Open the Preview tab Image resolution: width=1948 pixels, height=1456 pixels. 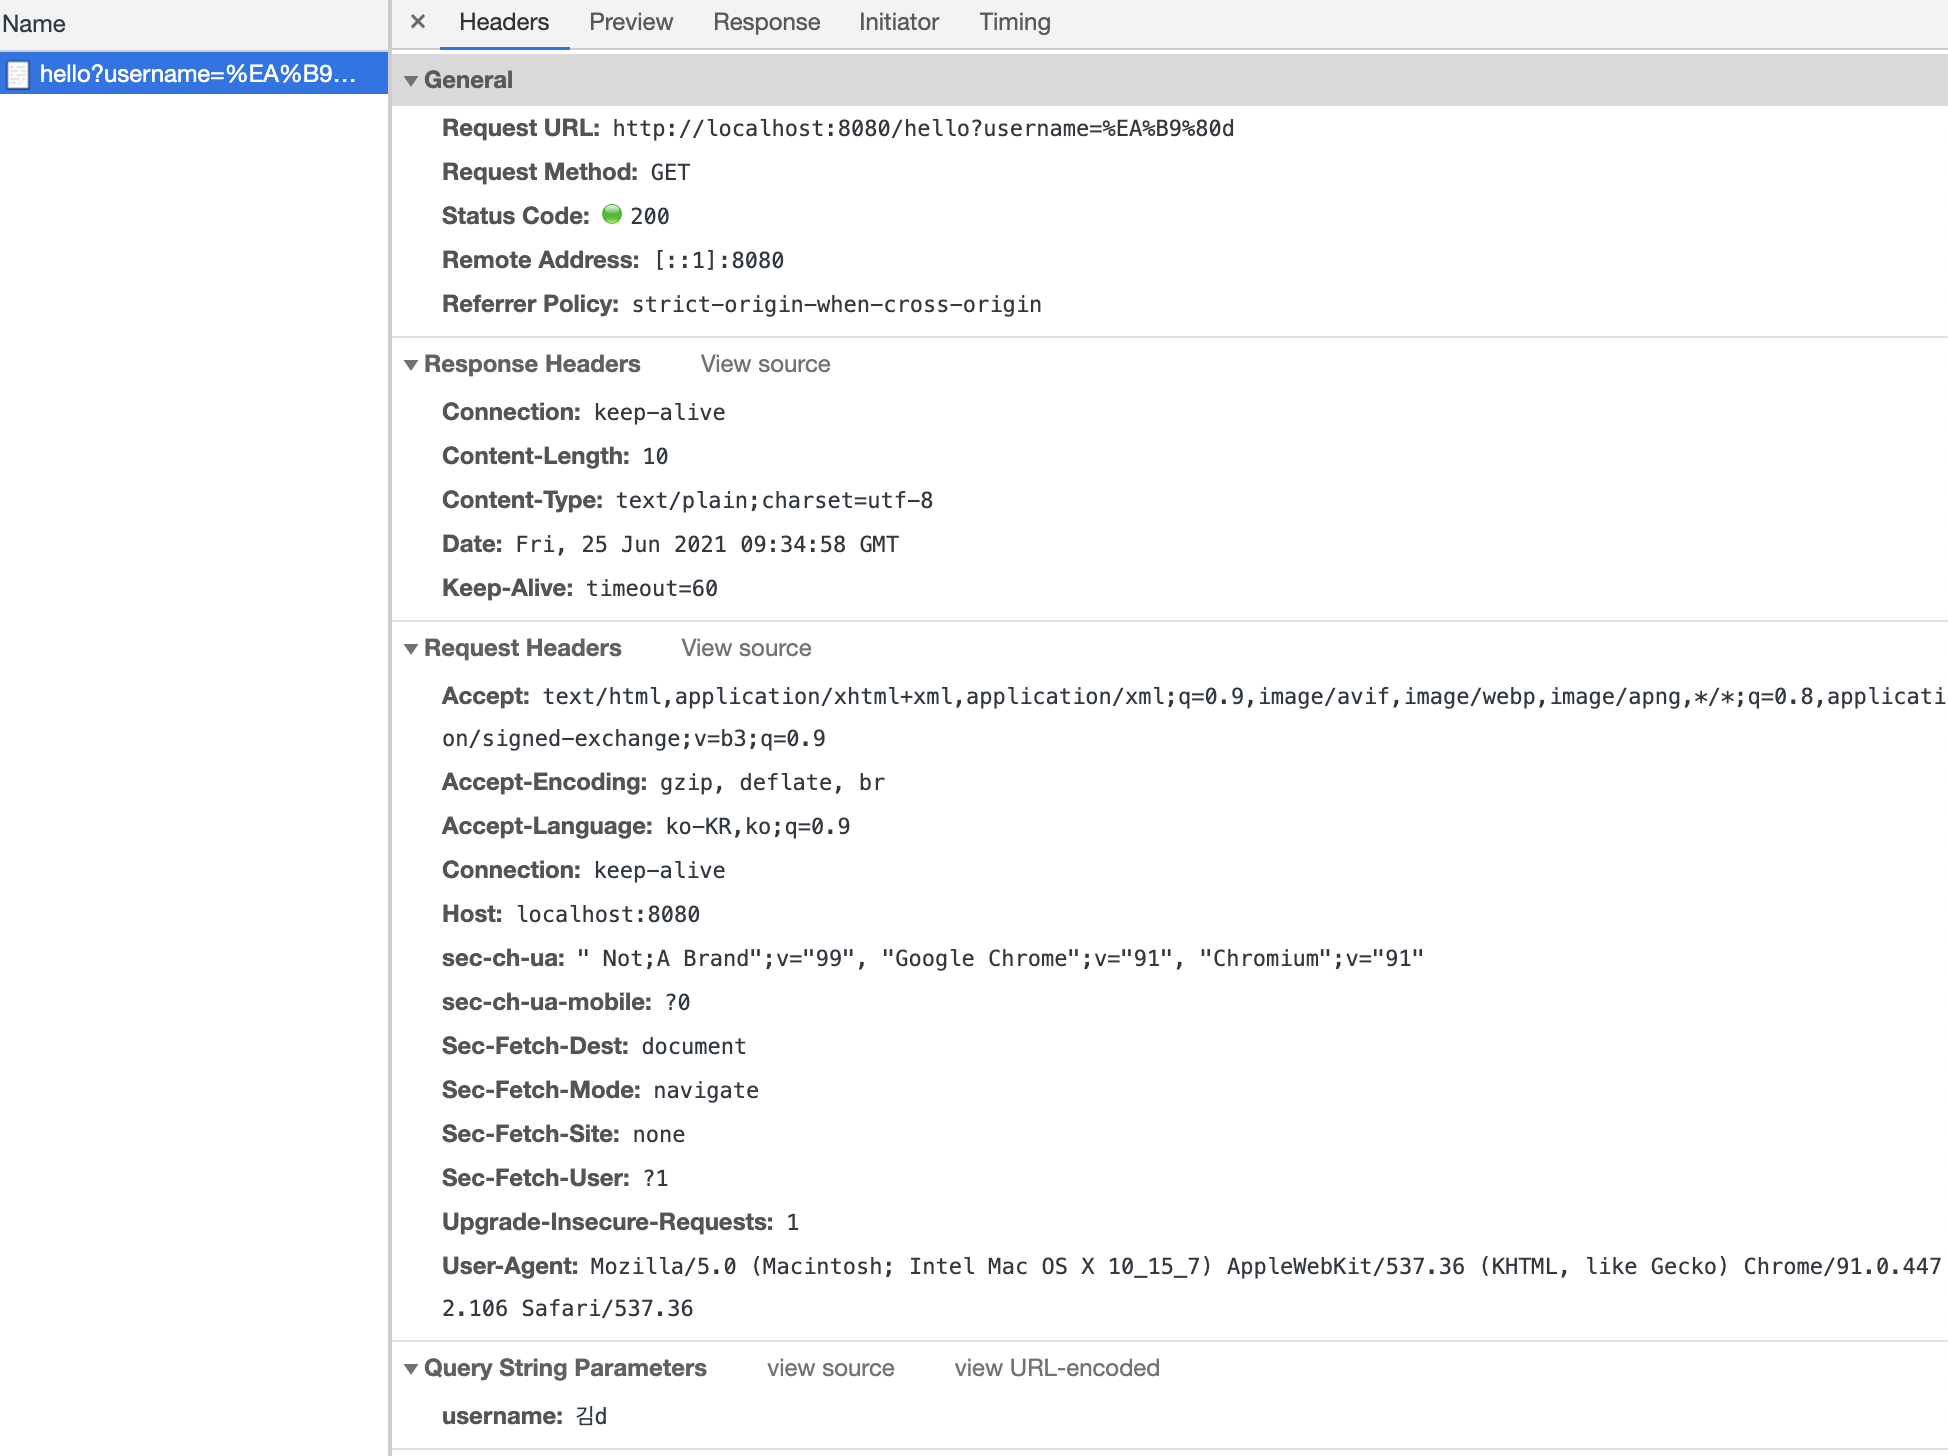tap(630, 22)
